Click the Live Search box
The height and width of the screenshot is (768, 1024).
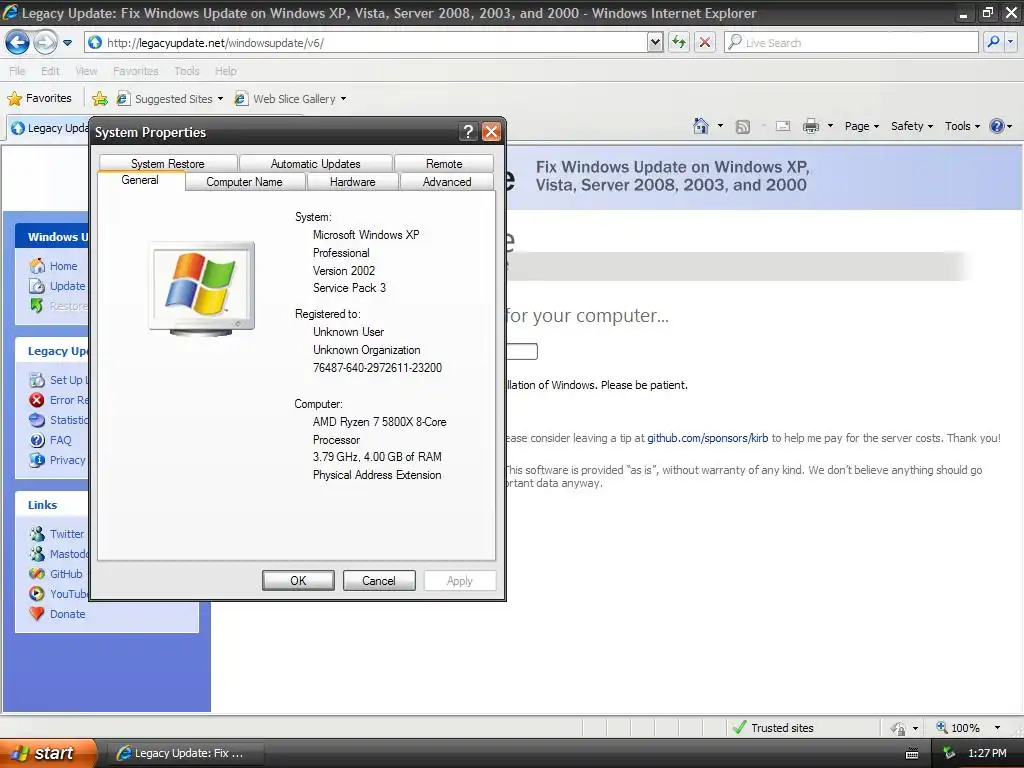tap(850, 42)
